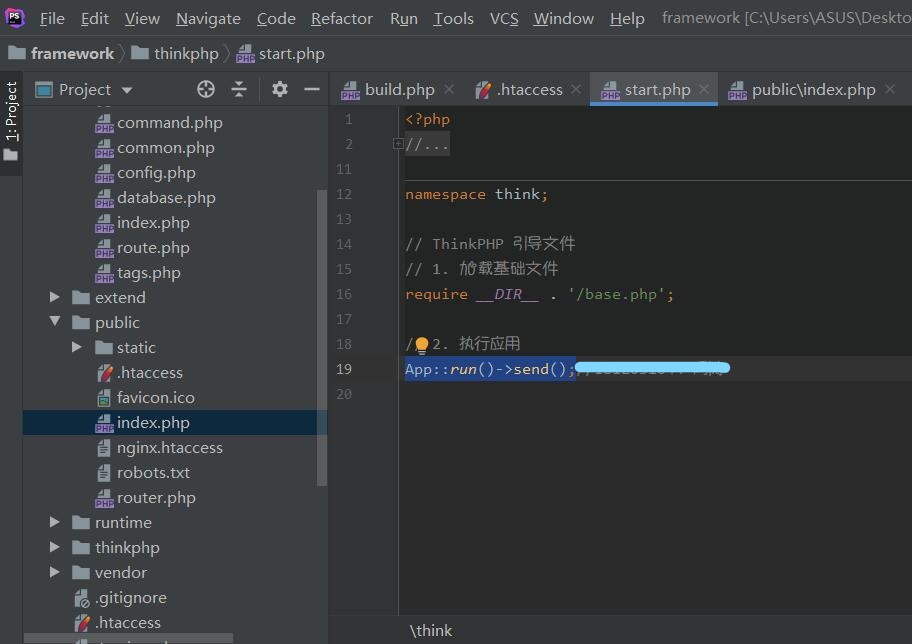This screenshot has width=912, height=644.
Task: Expand the vendor folder arrow
Action: tap(55, 572)
